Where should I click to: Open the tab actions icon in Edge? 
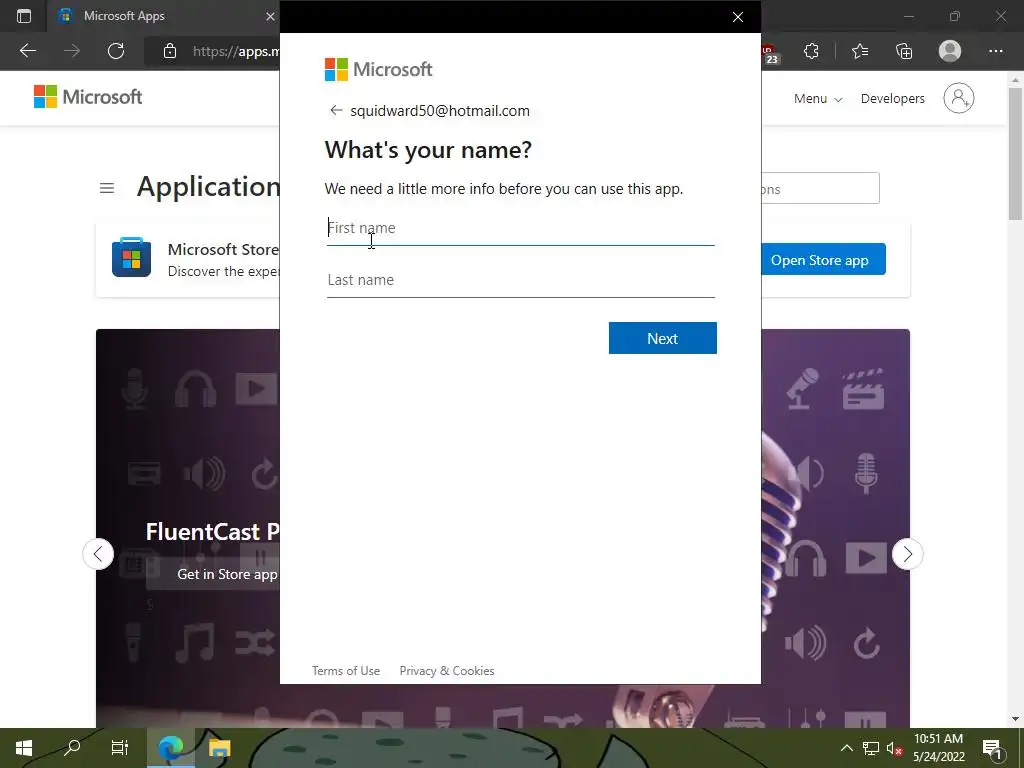24,16
